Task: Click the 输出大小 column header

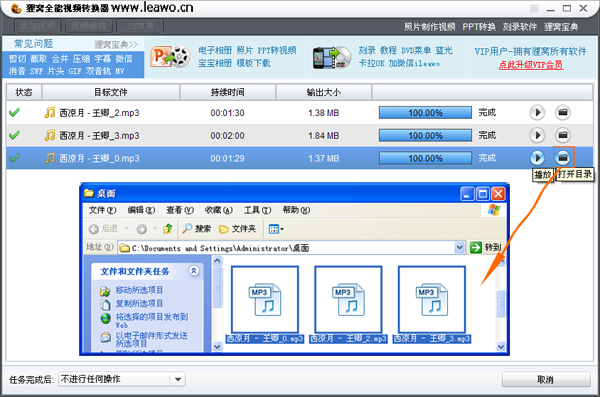Action: click(x=324, y=92)
